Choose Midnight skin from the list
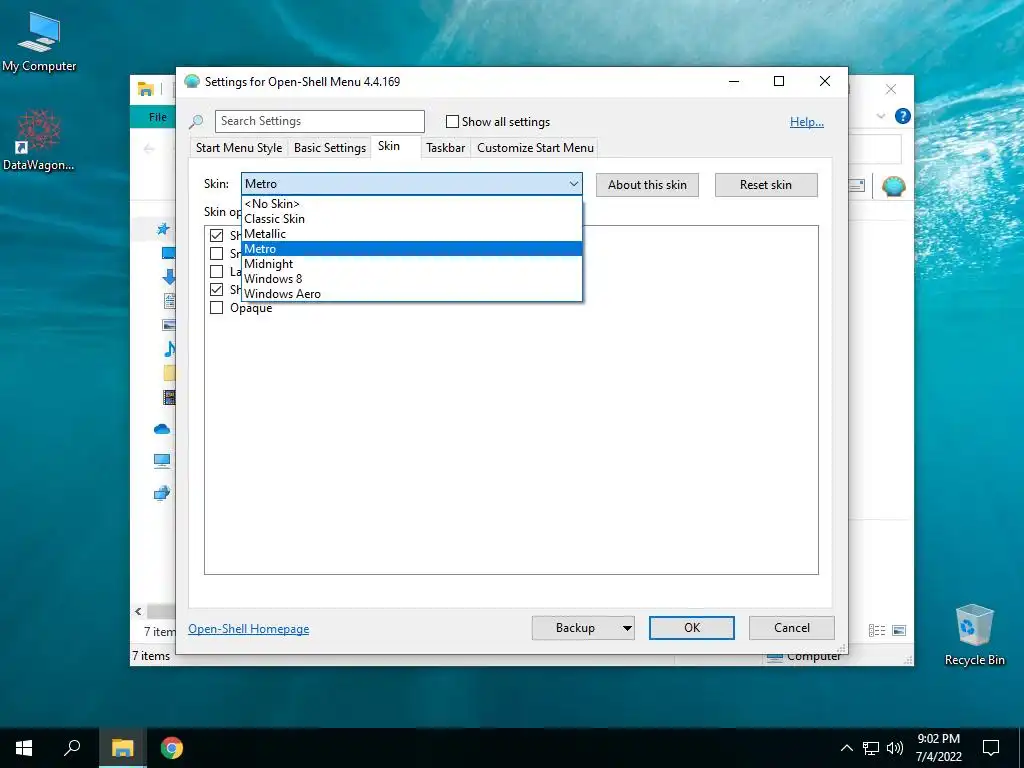 coord(411,264)
